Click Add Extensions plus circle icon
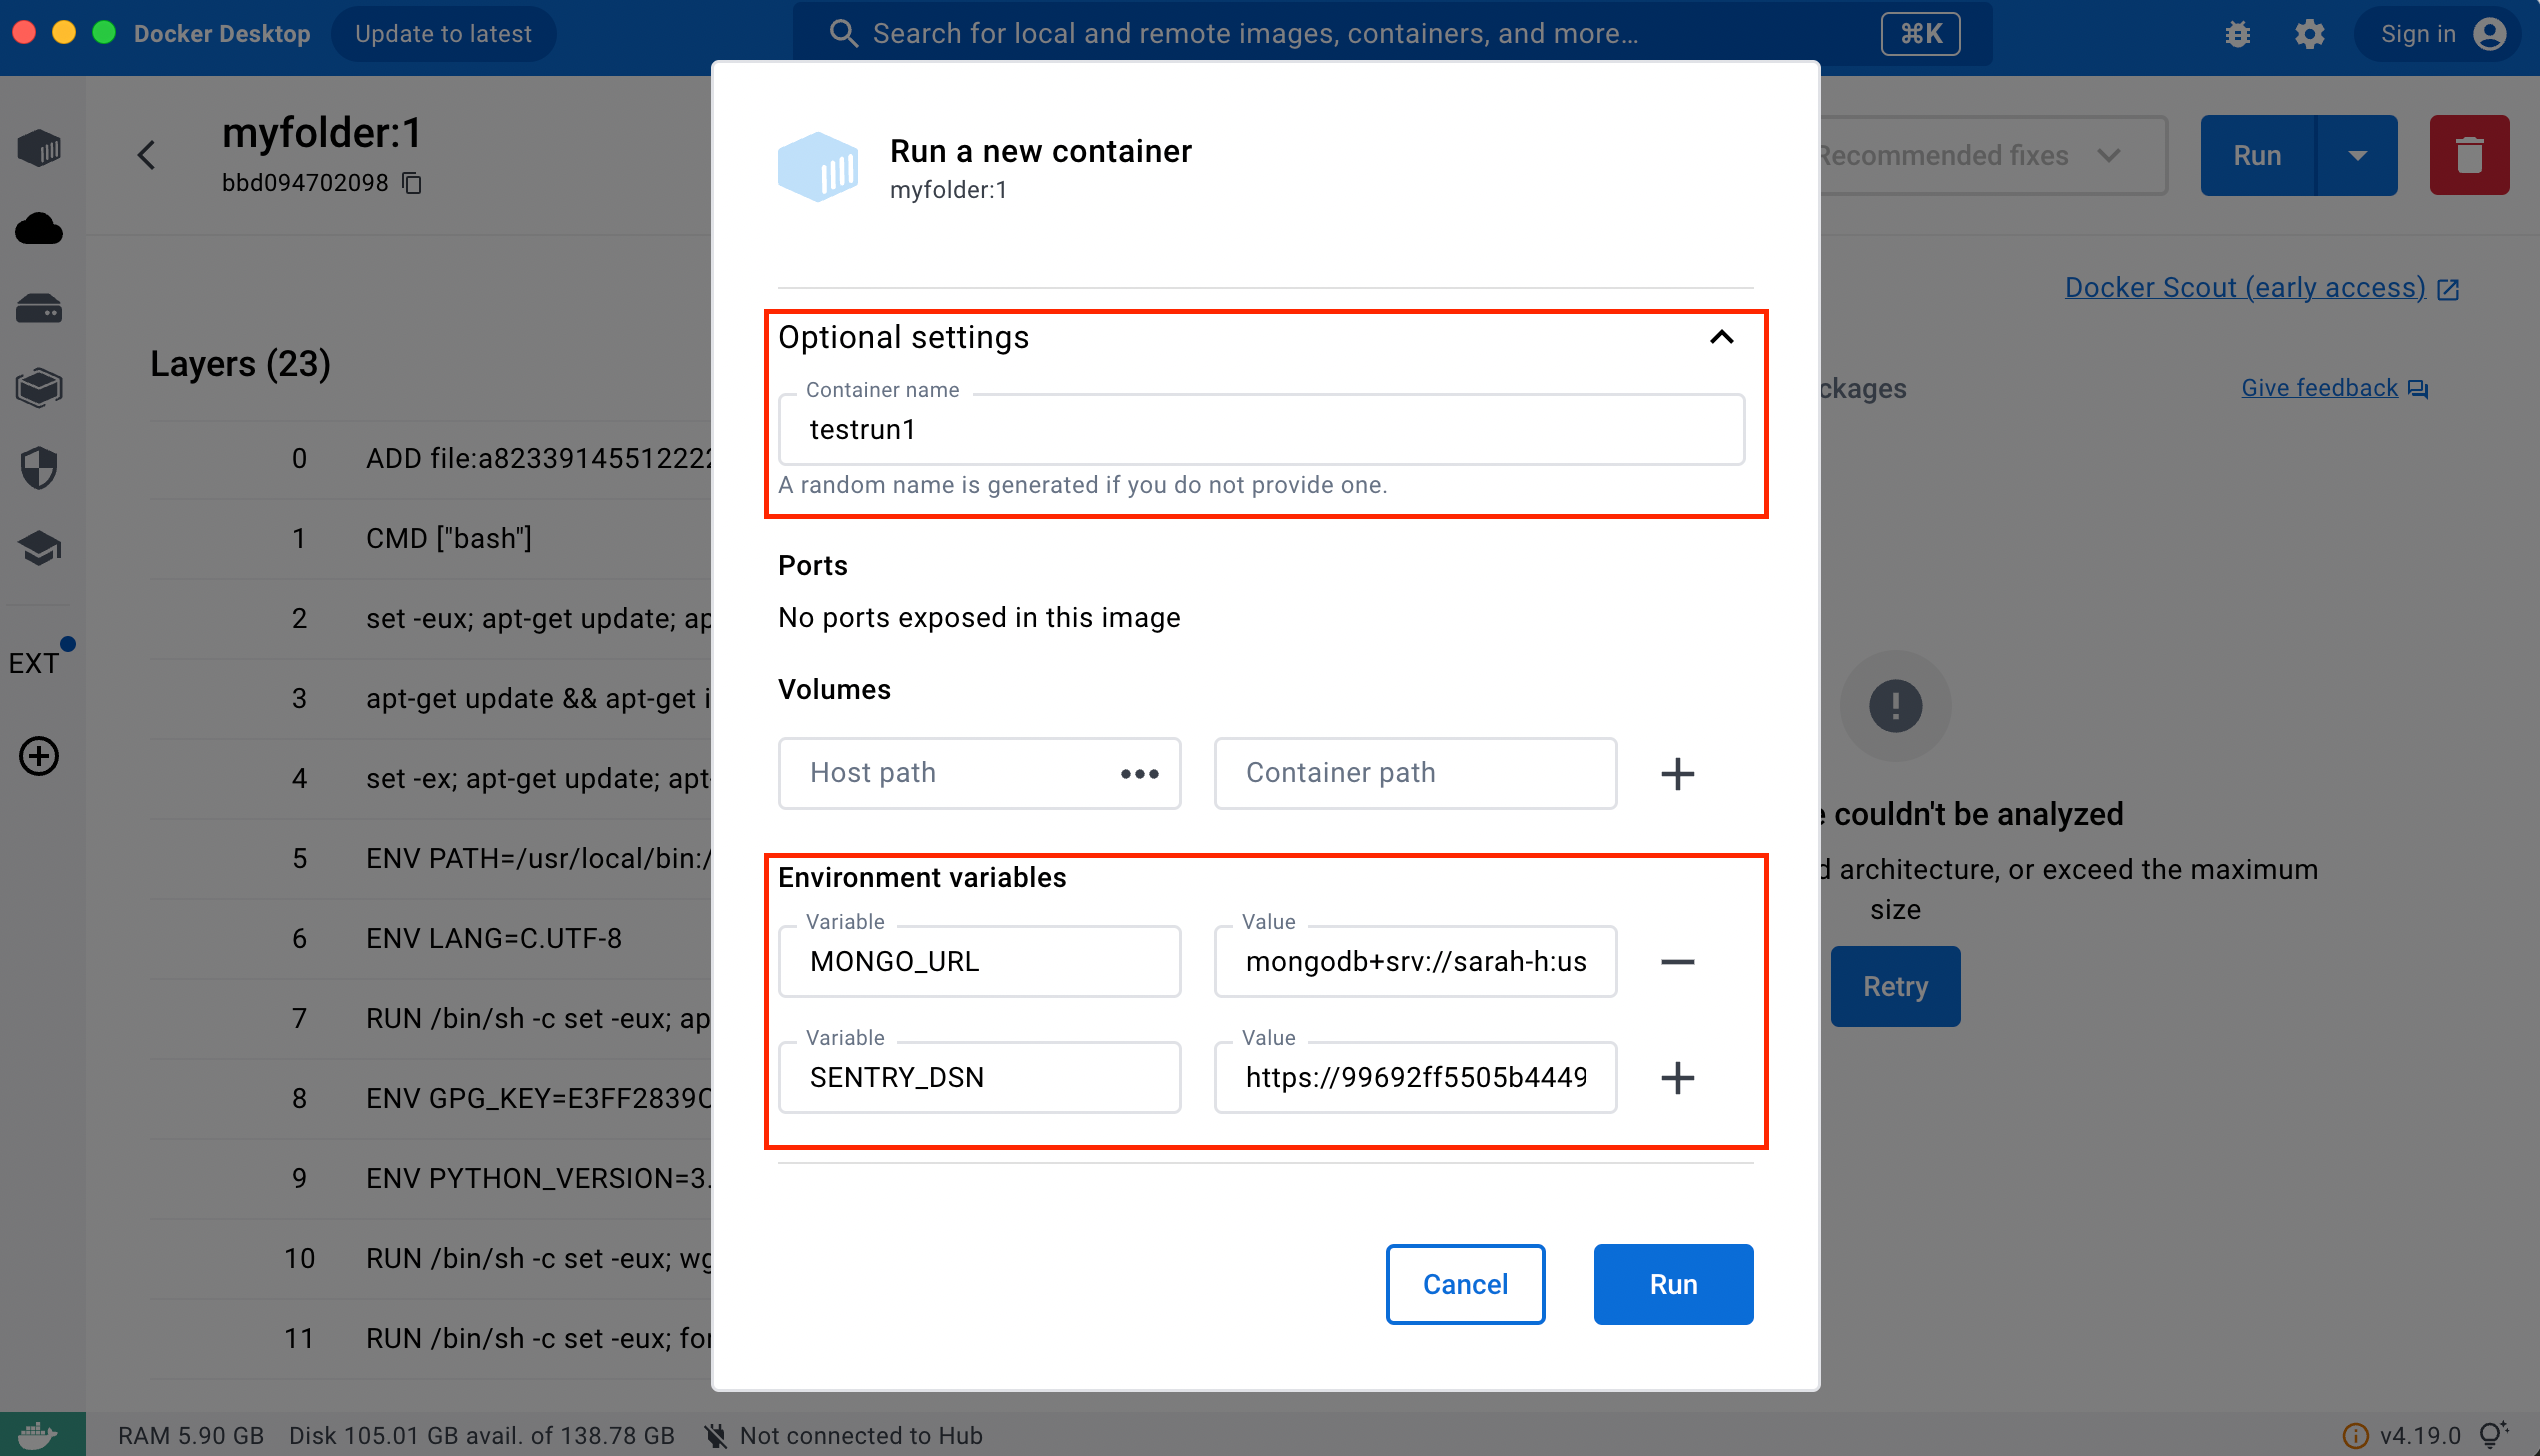2540x1456 pixels. (x=39, y=756)
